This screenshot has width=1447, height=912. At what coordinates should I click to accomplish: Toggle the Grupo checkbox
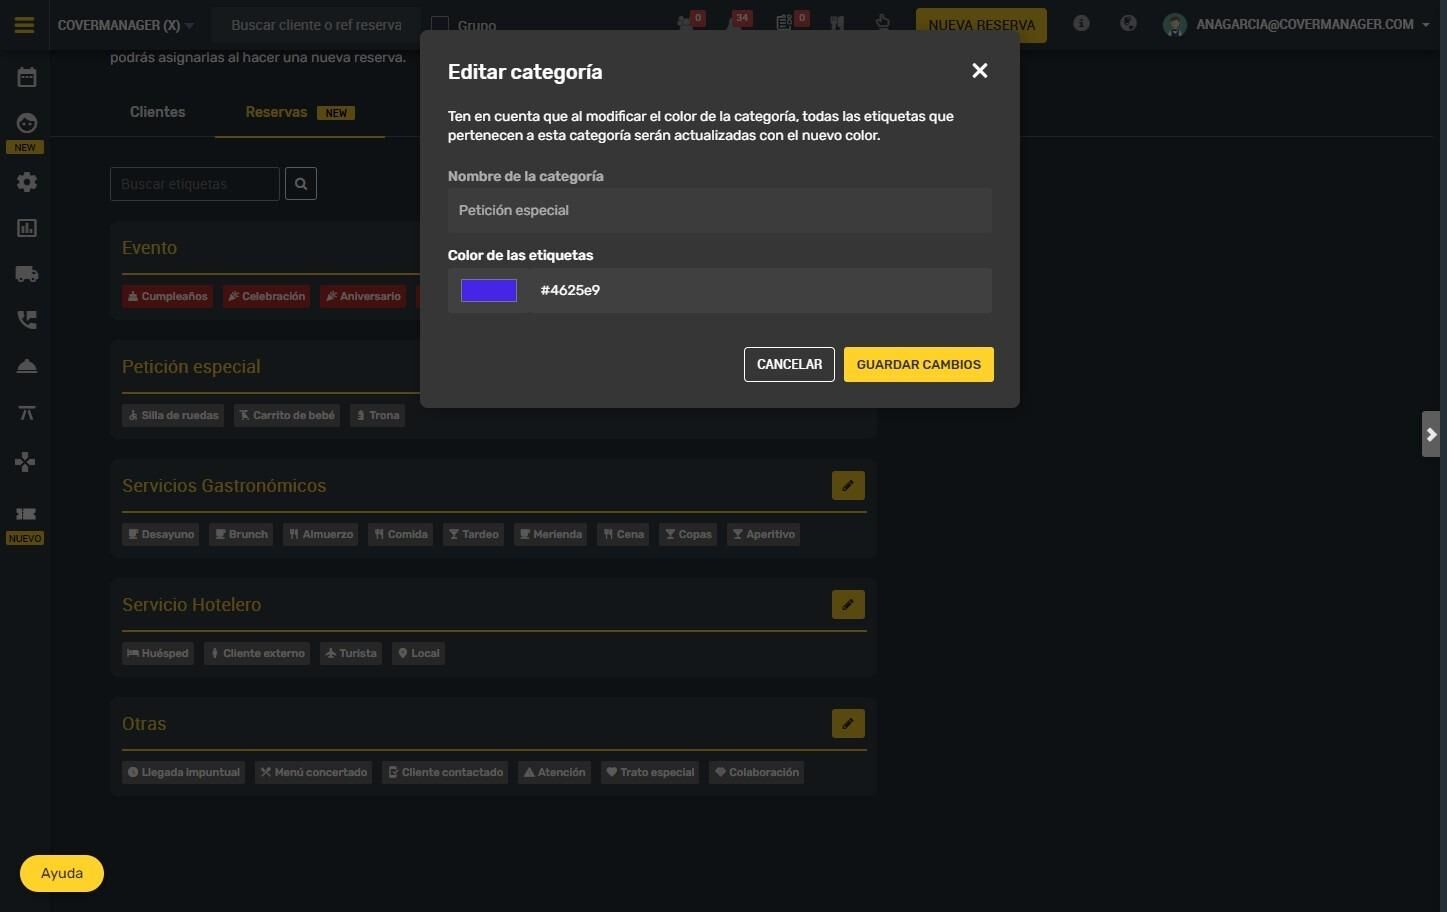pos(439,25)
